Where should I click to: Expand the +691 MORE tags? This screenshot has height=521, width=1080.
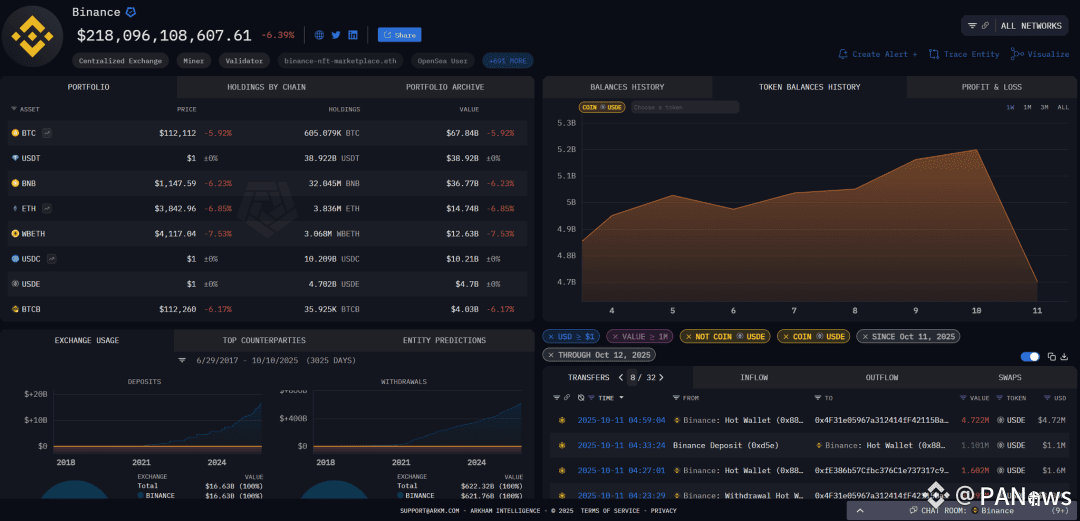pos(508,61)
